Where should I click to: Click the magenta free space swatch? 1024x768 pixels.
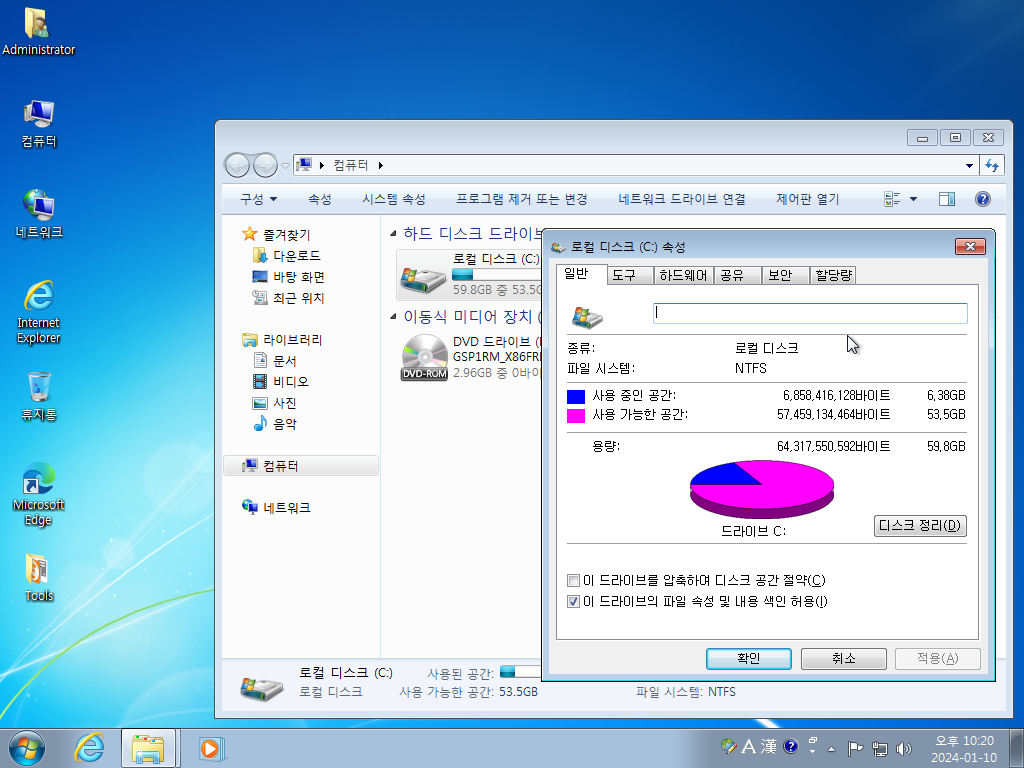pyautogui.click(x=575, y=415)
